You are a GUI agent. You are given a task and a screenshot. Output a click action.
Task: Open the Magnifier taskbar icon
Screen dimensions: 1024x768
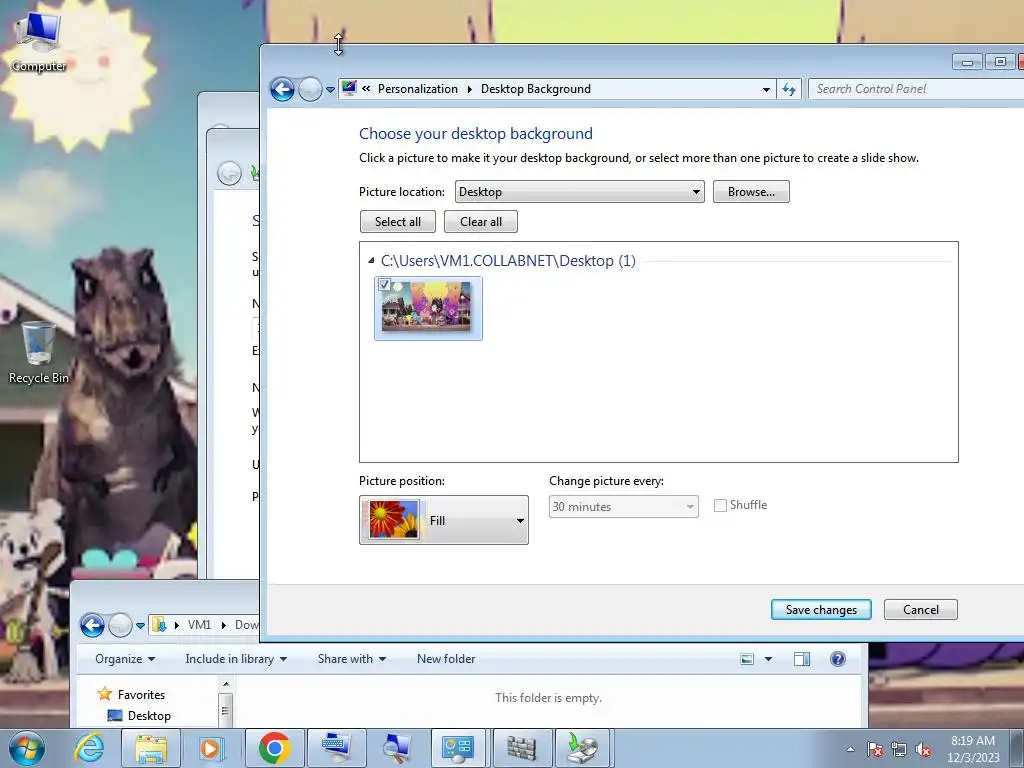coord(396,748)
